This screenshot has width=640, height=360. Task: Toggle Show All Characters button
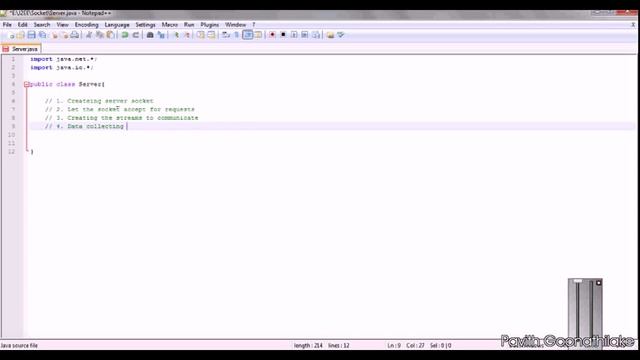click(236, 35)
